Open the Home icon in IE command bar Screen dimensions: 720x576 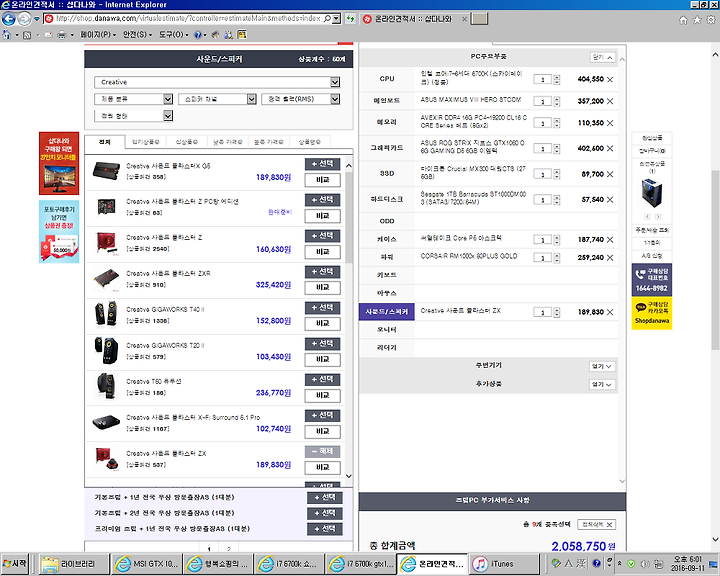(6, 35)
